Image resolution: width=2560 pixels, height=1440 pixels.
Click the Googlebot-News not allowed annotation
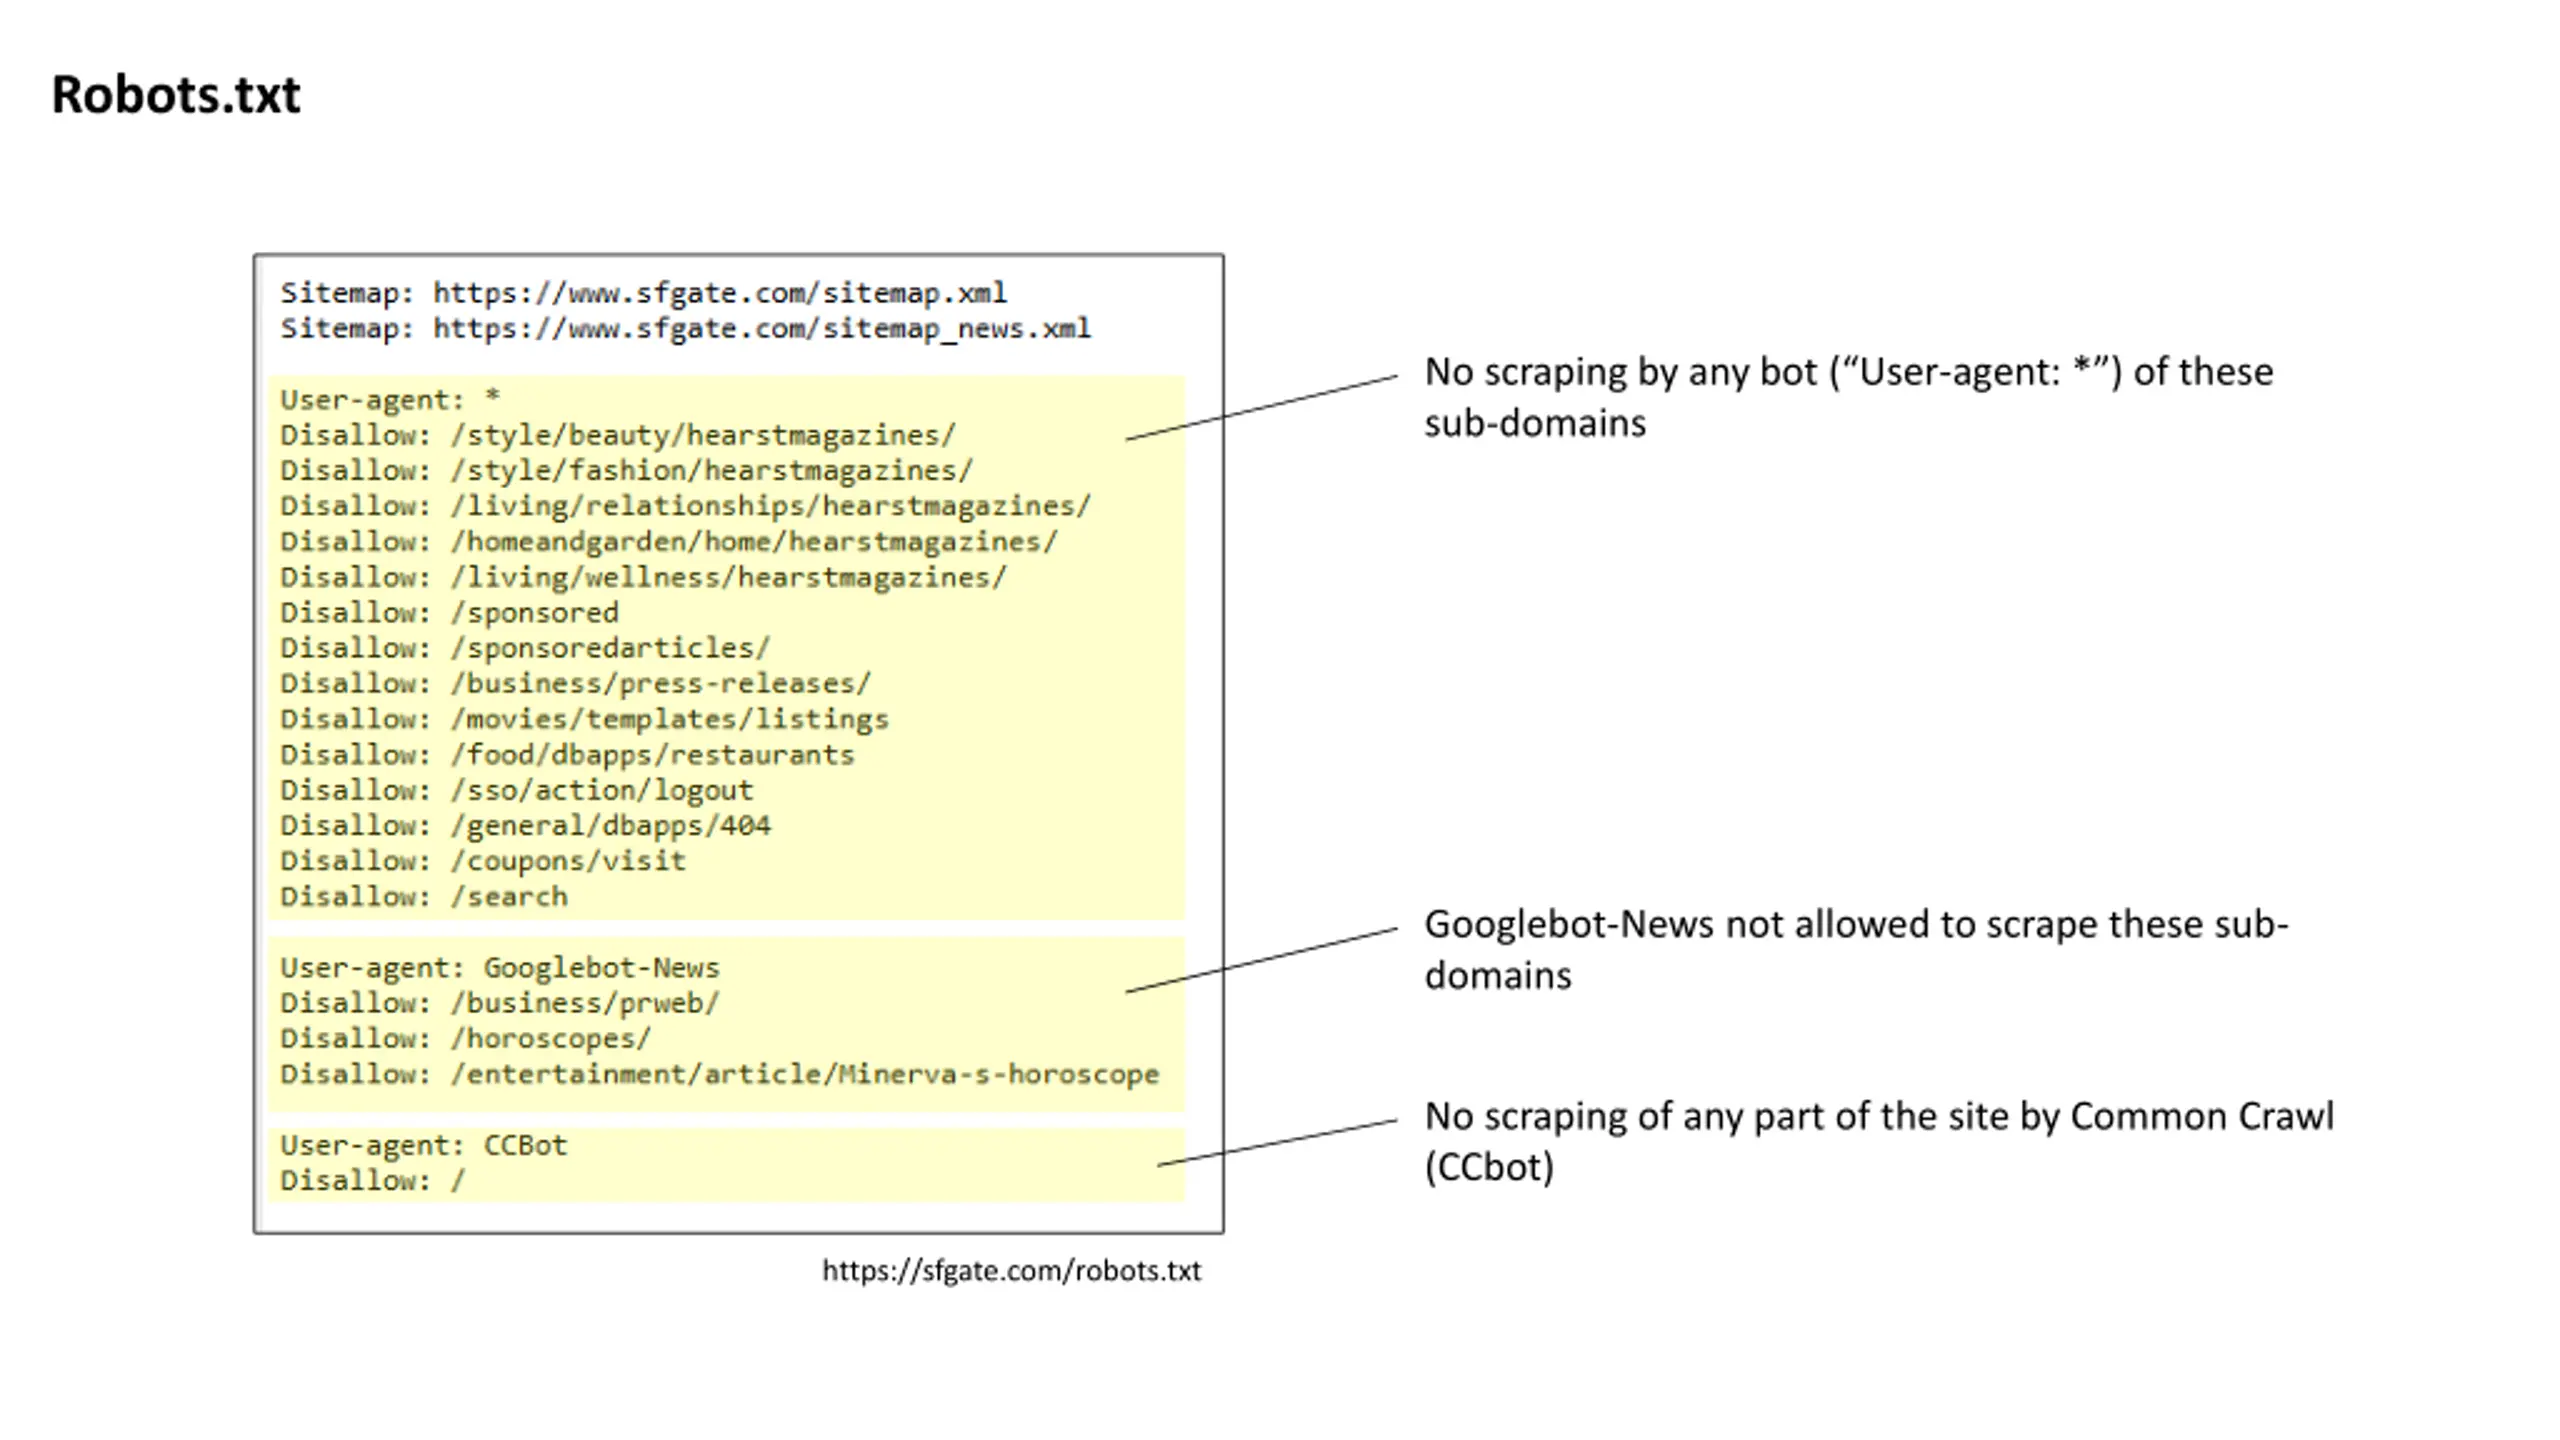tap(1856, 950)
